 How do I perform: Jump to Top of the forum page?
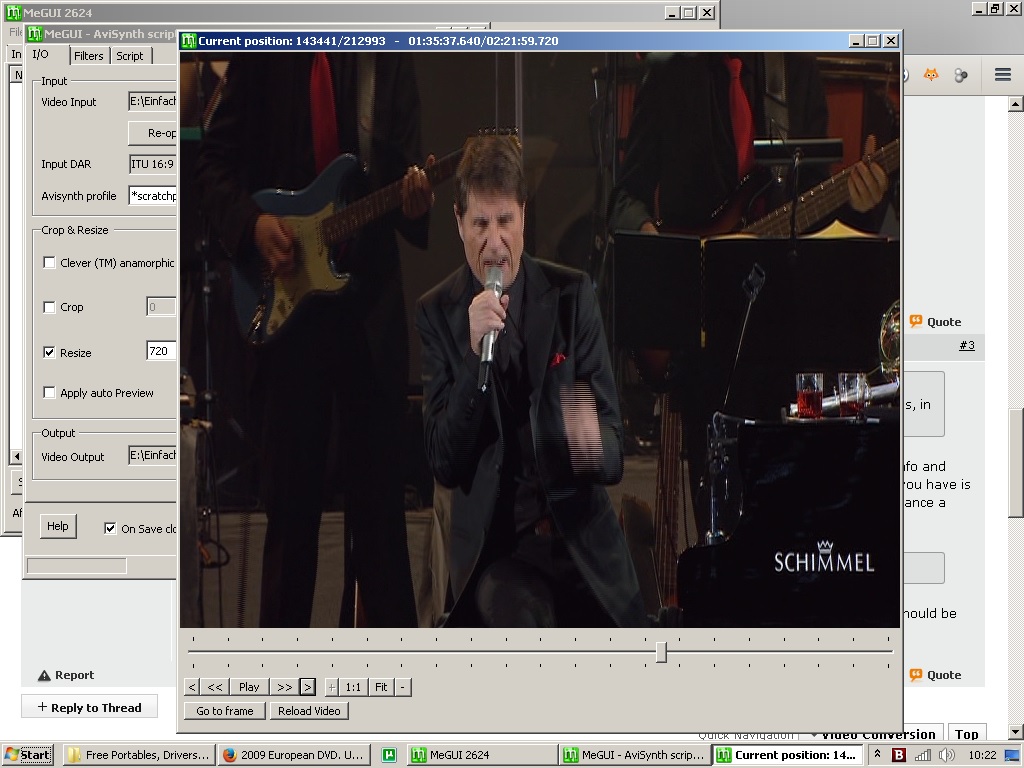click(967, 734)
